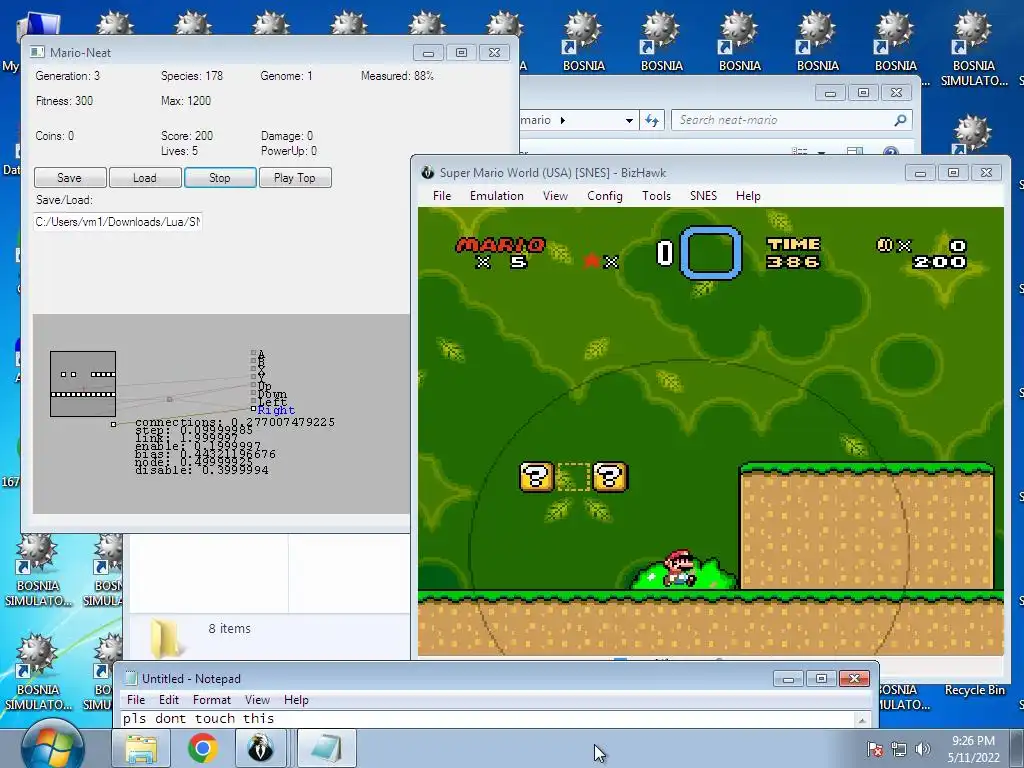Click Notepad's scrollbar up arrow
This screenshot has width=1024, height=768.
[862, 720]
